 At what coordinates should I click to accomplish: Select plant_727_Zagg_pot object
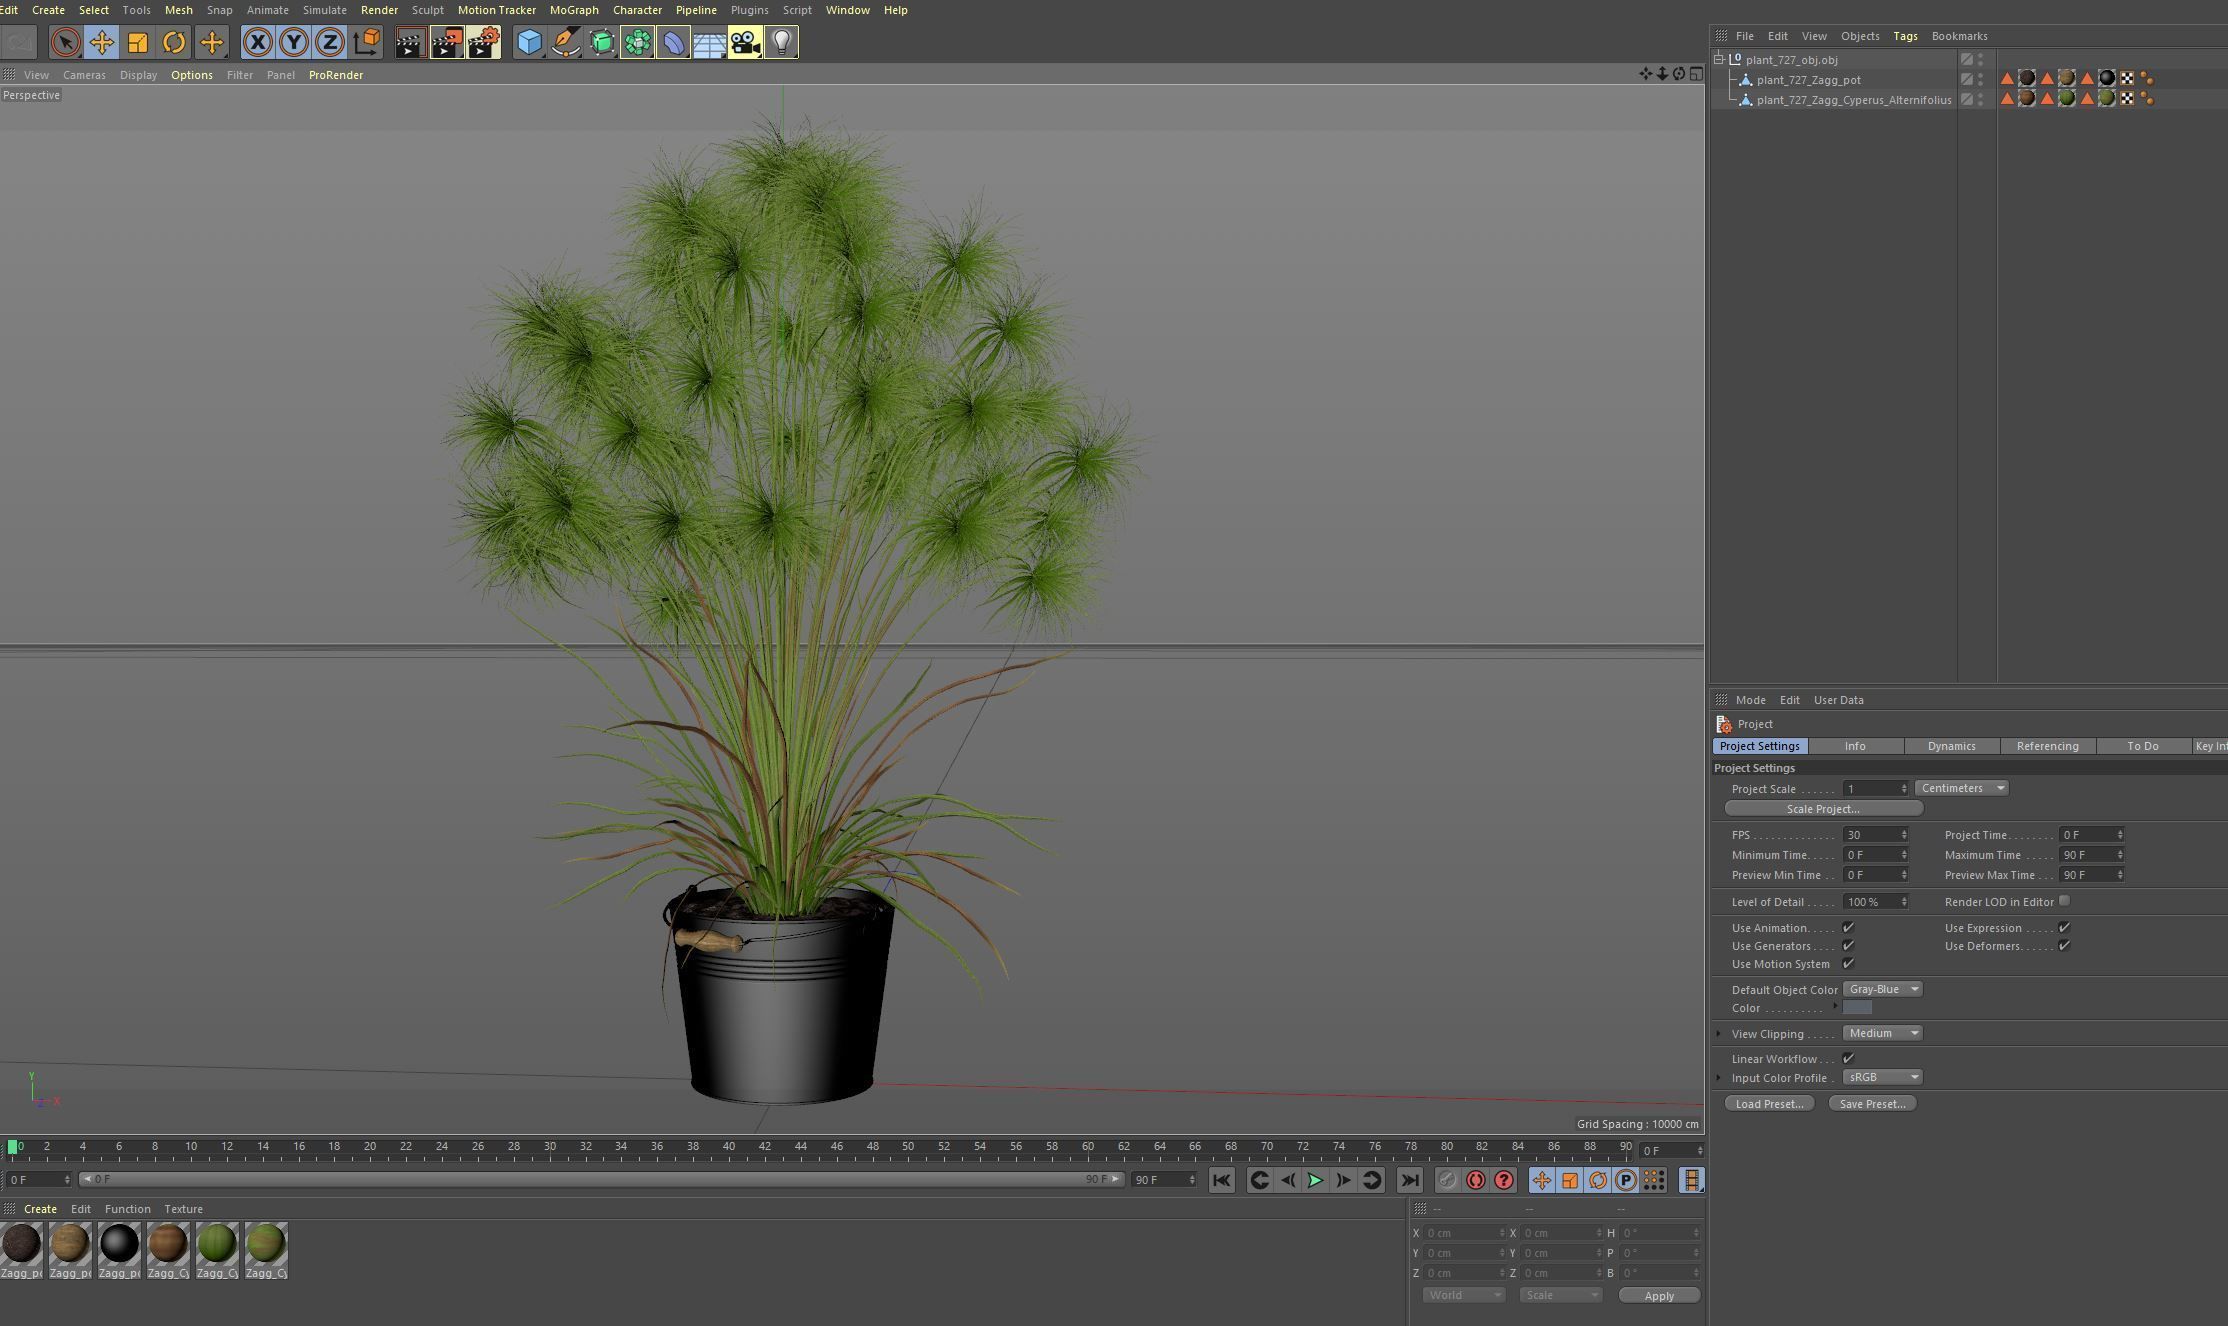coord(1808,80)
